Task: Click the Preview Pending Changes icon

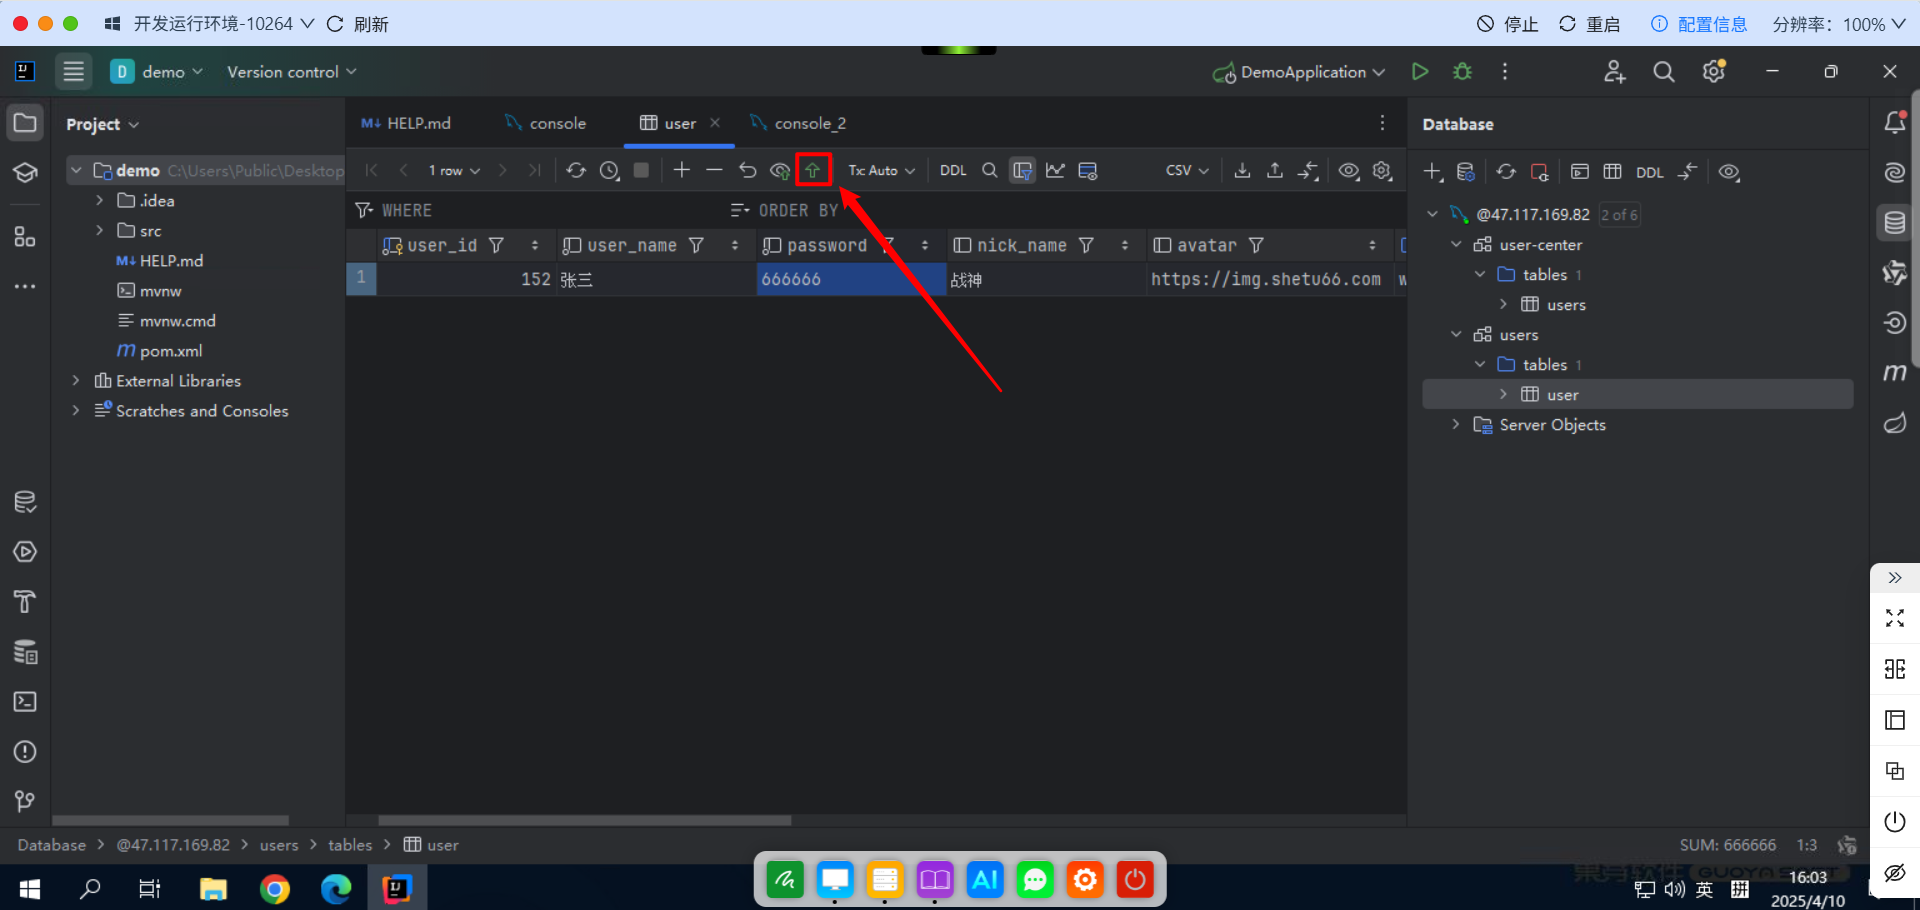Action: (x=780, y=171)
